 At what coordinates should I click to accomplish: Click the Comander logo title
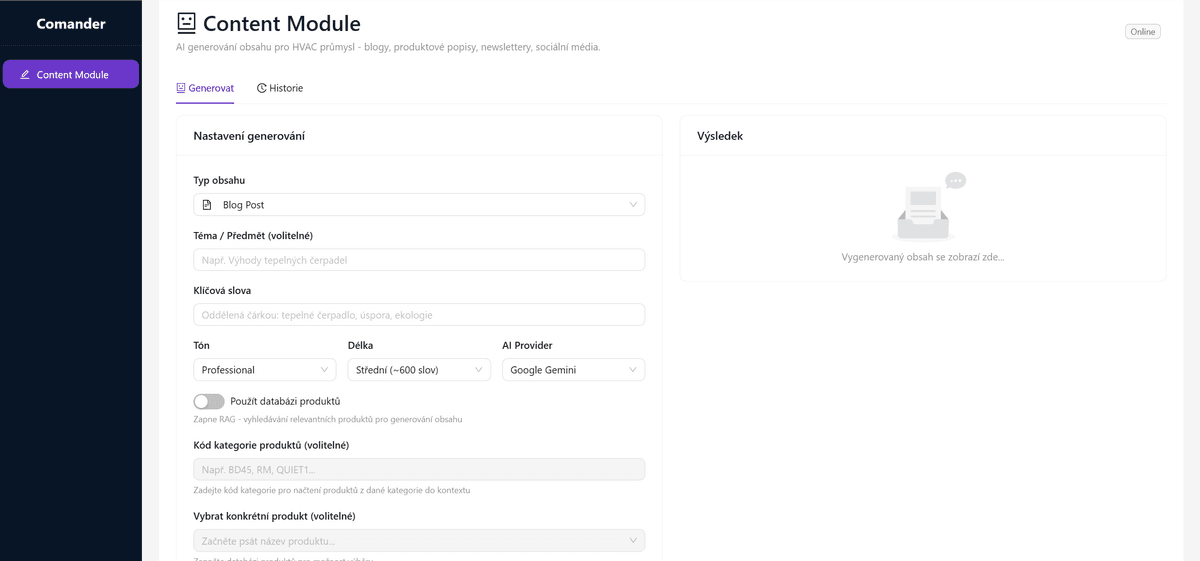coord(71,24)
